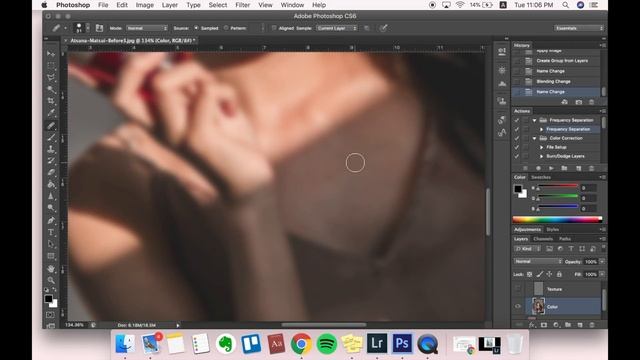Switch to the Swatches tab
The width and height of the screenshot is (640, 360).
[x=541, y=177]
